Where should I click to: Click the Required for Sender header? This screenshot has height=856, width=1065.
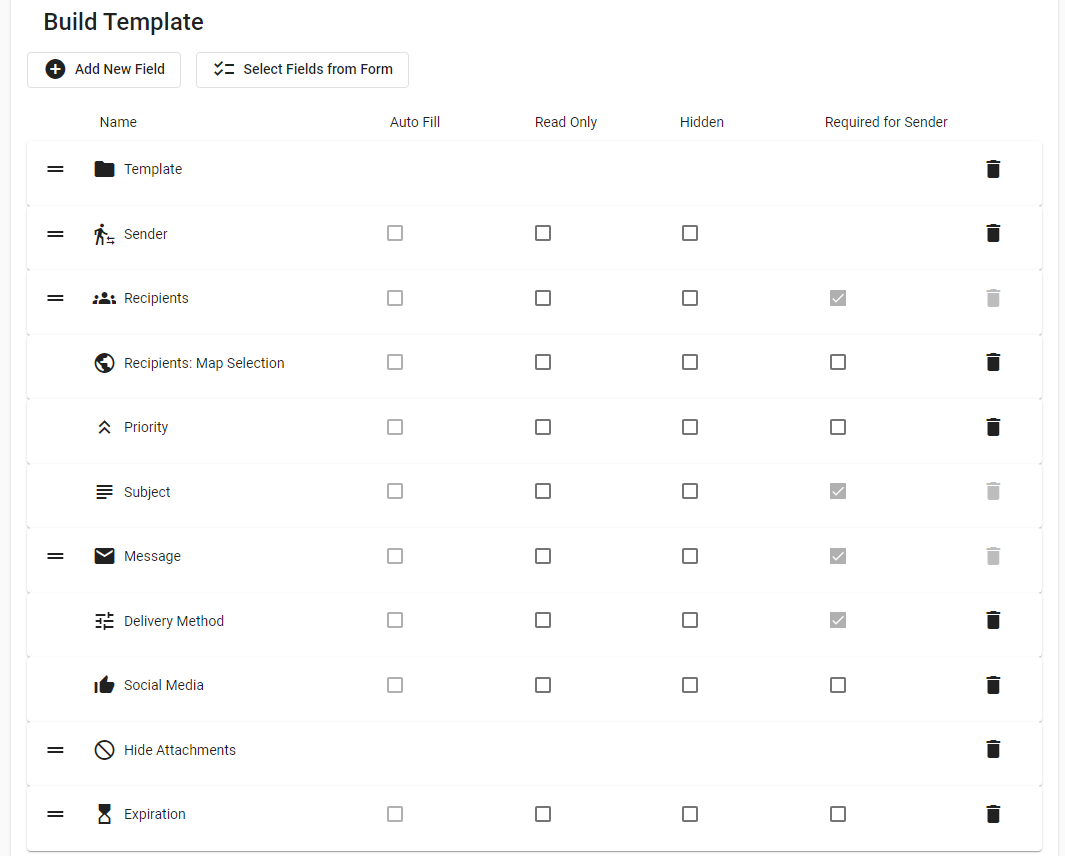tap(886, 122)
